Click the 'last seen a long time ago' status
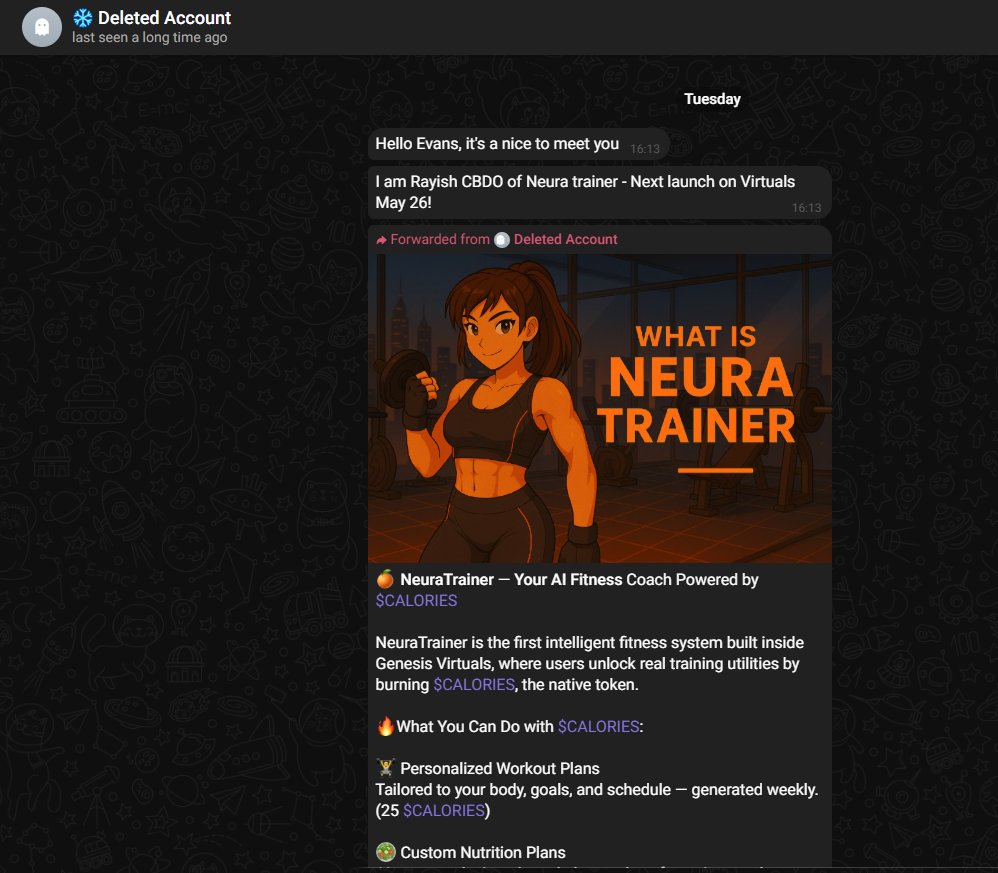The image size is (998, 873). coord(150,38)
